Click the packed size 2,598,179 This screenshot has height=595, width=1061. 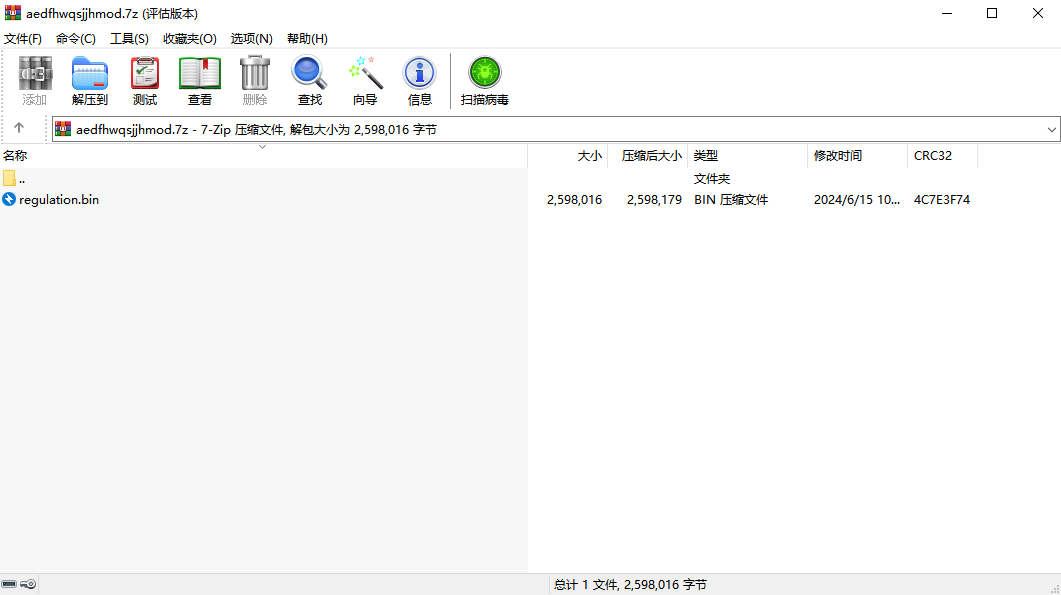point(654,200)
